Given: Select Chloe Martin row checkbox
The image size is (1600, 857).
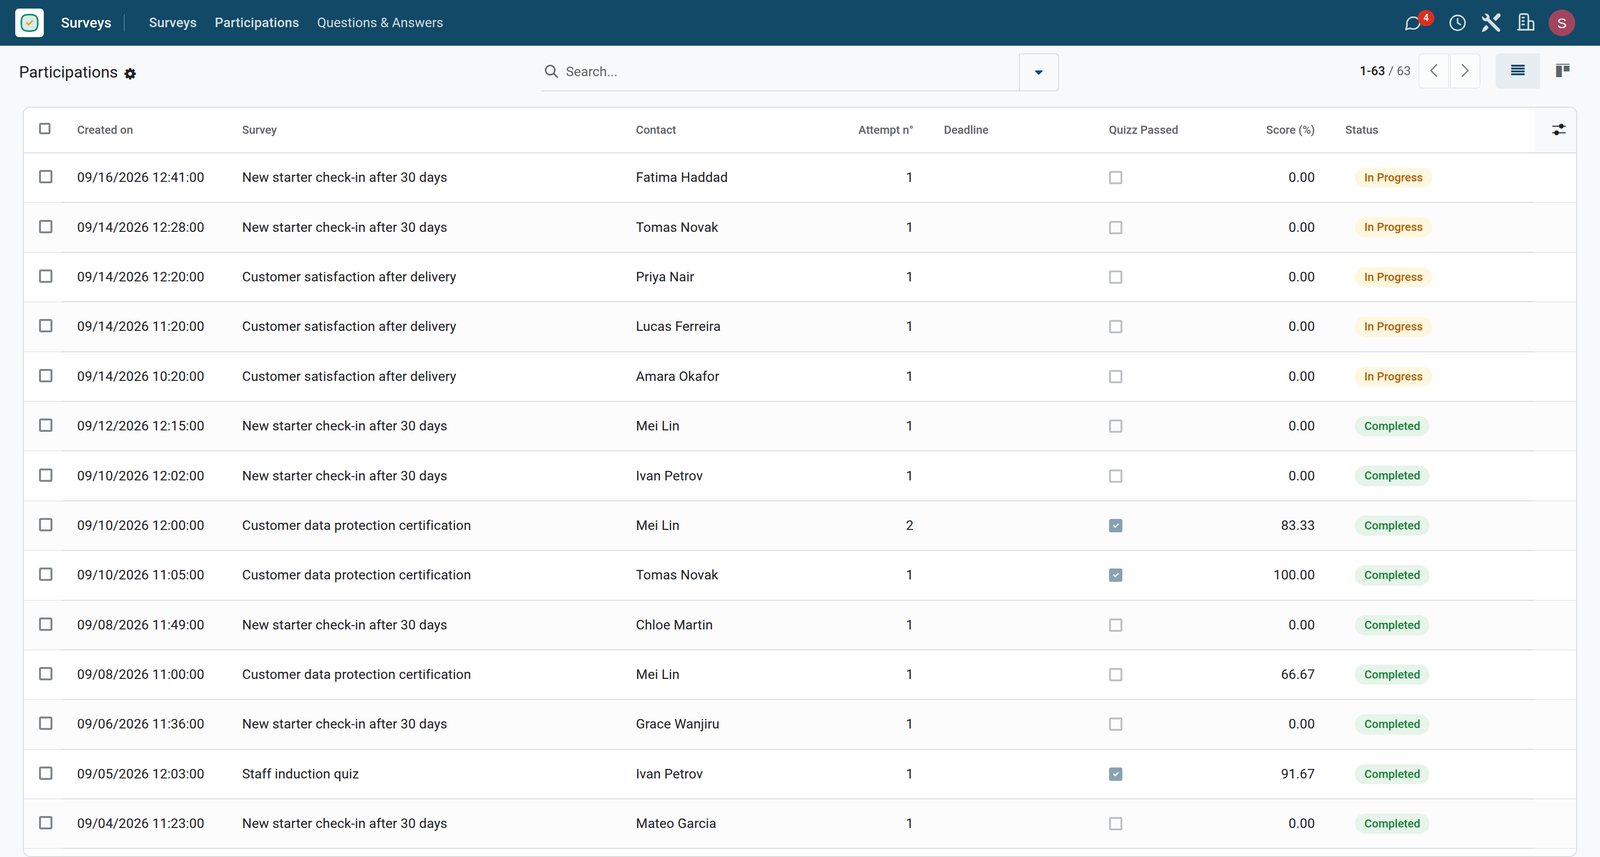Looking at the screenshot, I should pyautogui.click(x=45, y=624).
